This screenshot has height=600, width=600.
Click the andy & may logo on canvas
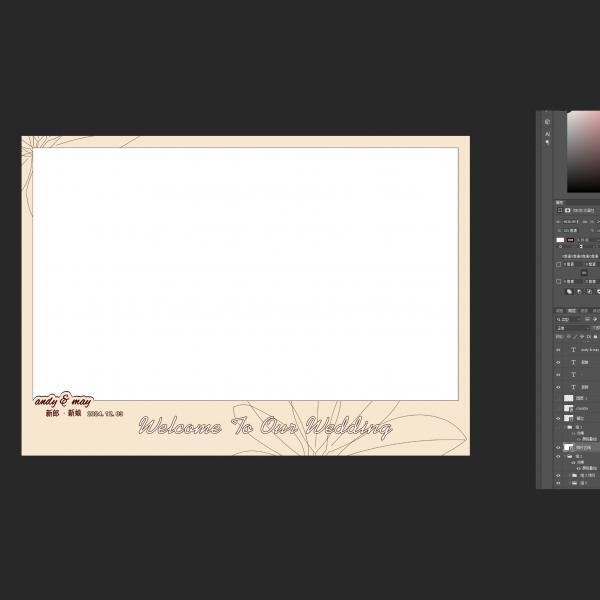(63, 401)
